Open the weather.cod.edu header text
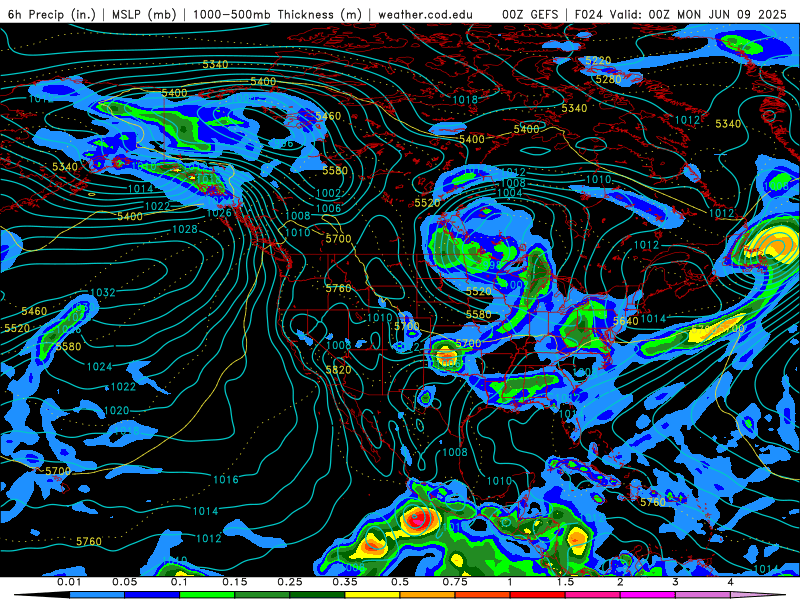This screenshot has height=600, width=800. pyautogui.click(x=425, y=14)
